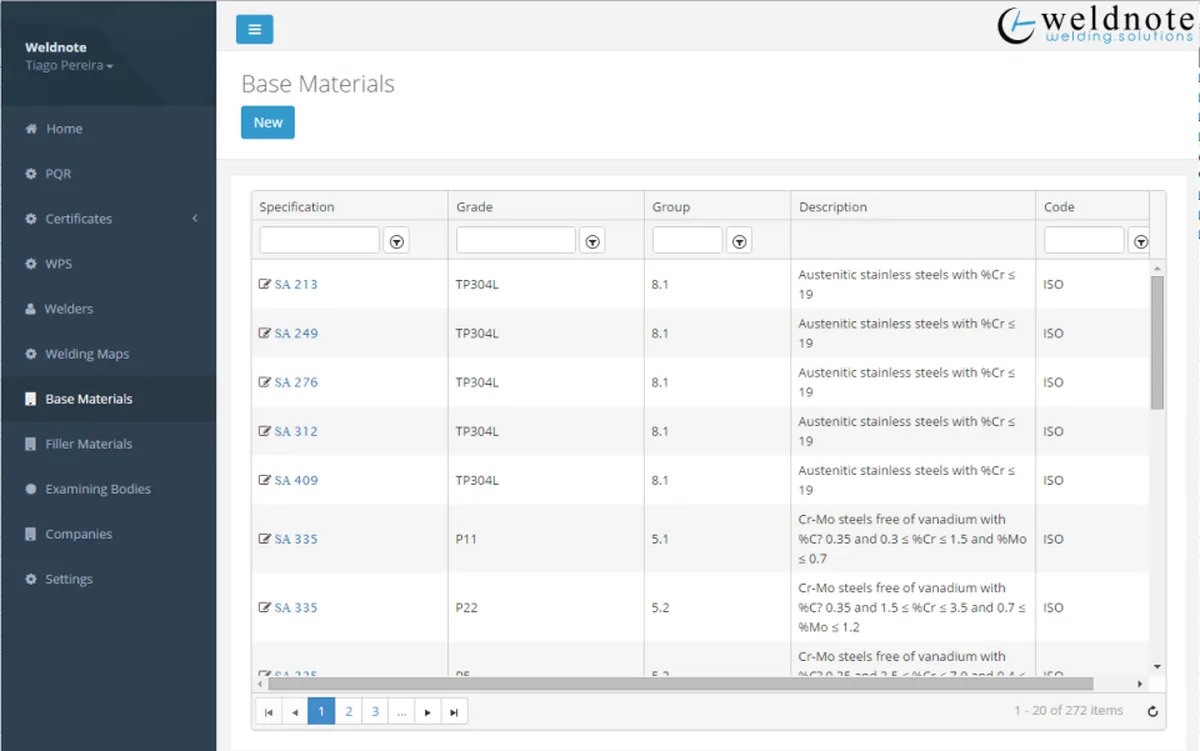Toggle the hamburger sidebar menu button
1200x751 pixels.
(x=254, y=29)
